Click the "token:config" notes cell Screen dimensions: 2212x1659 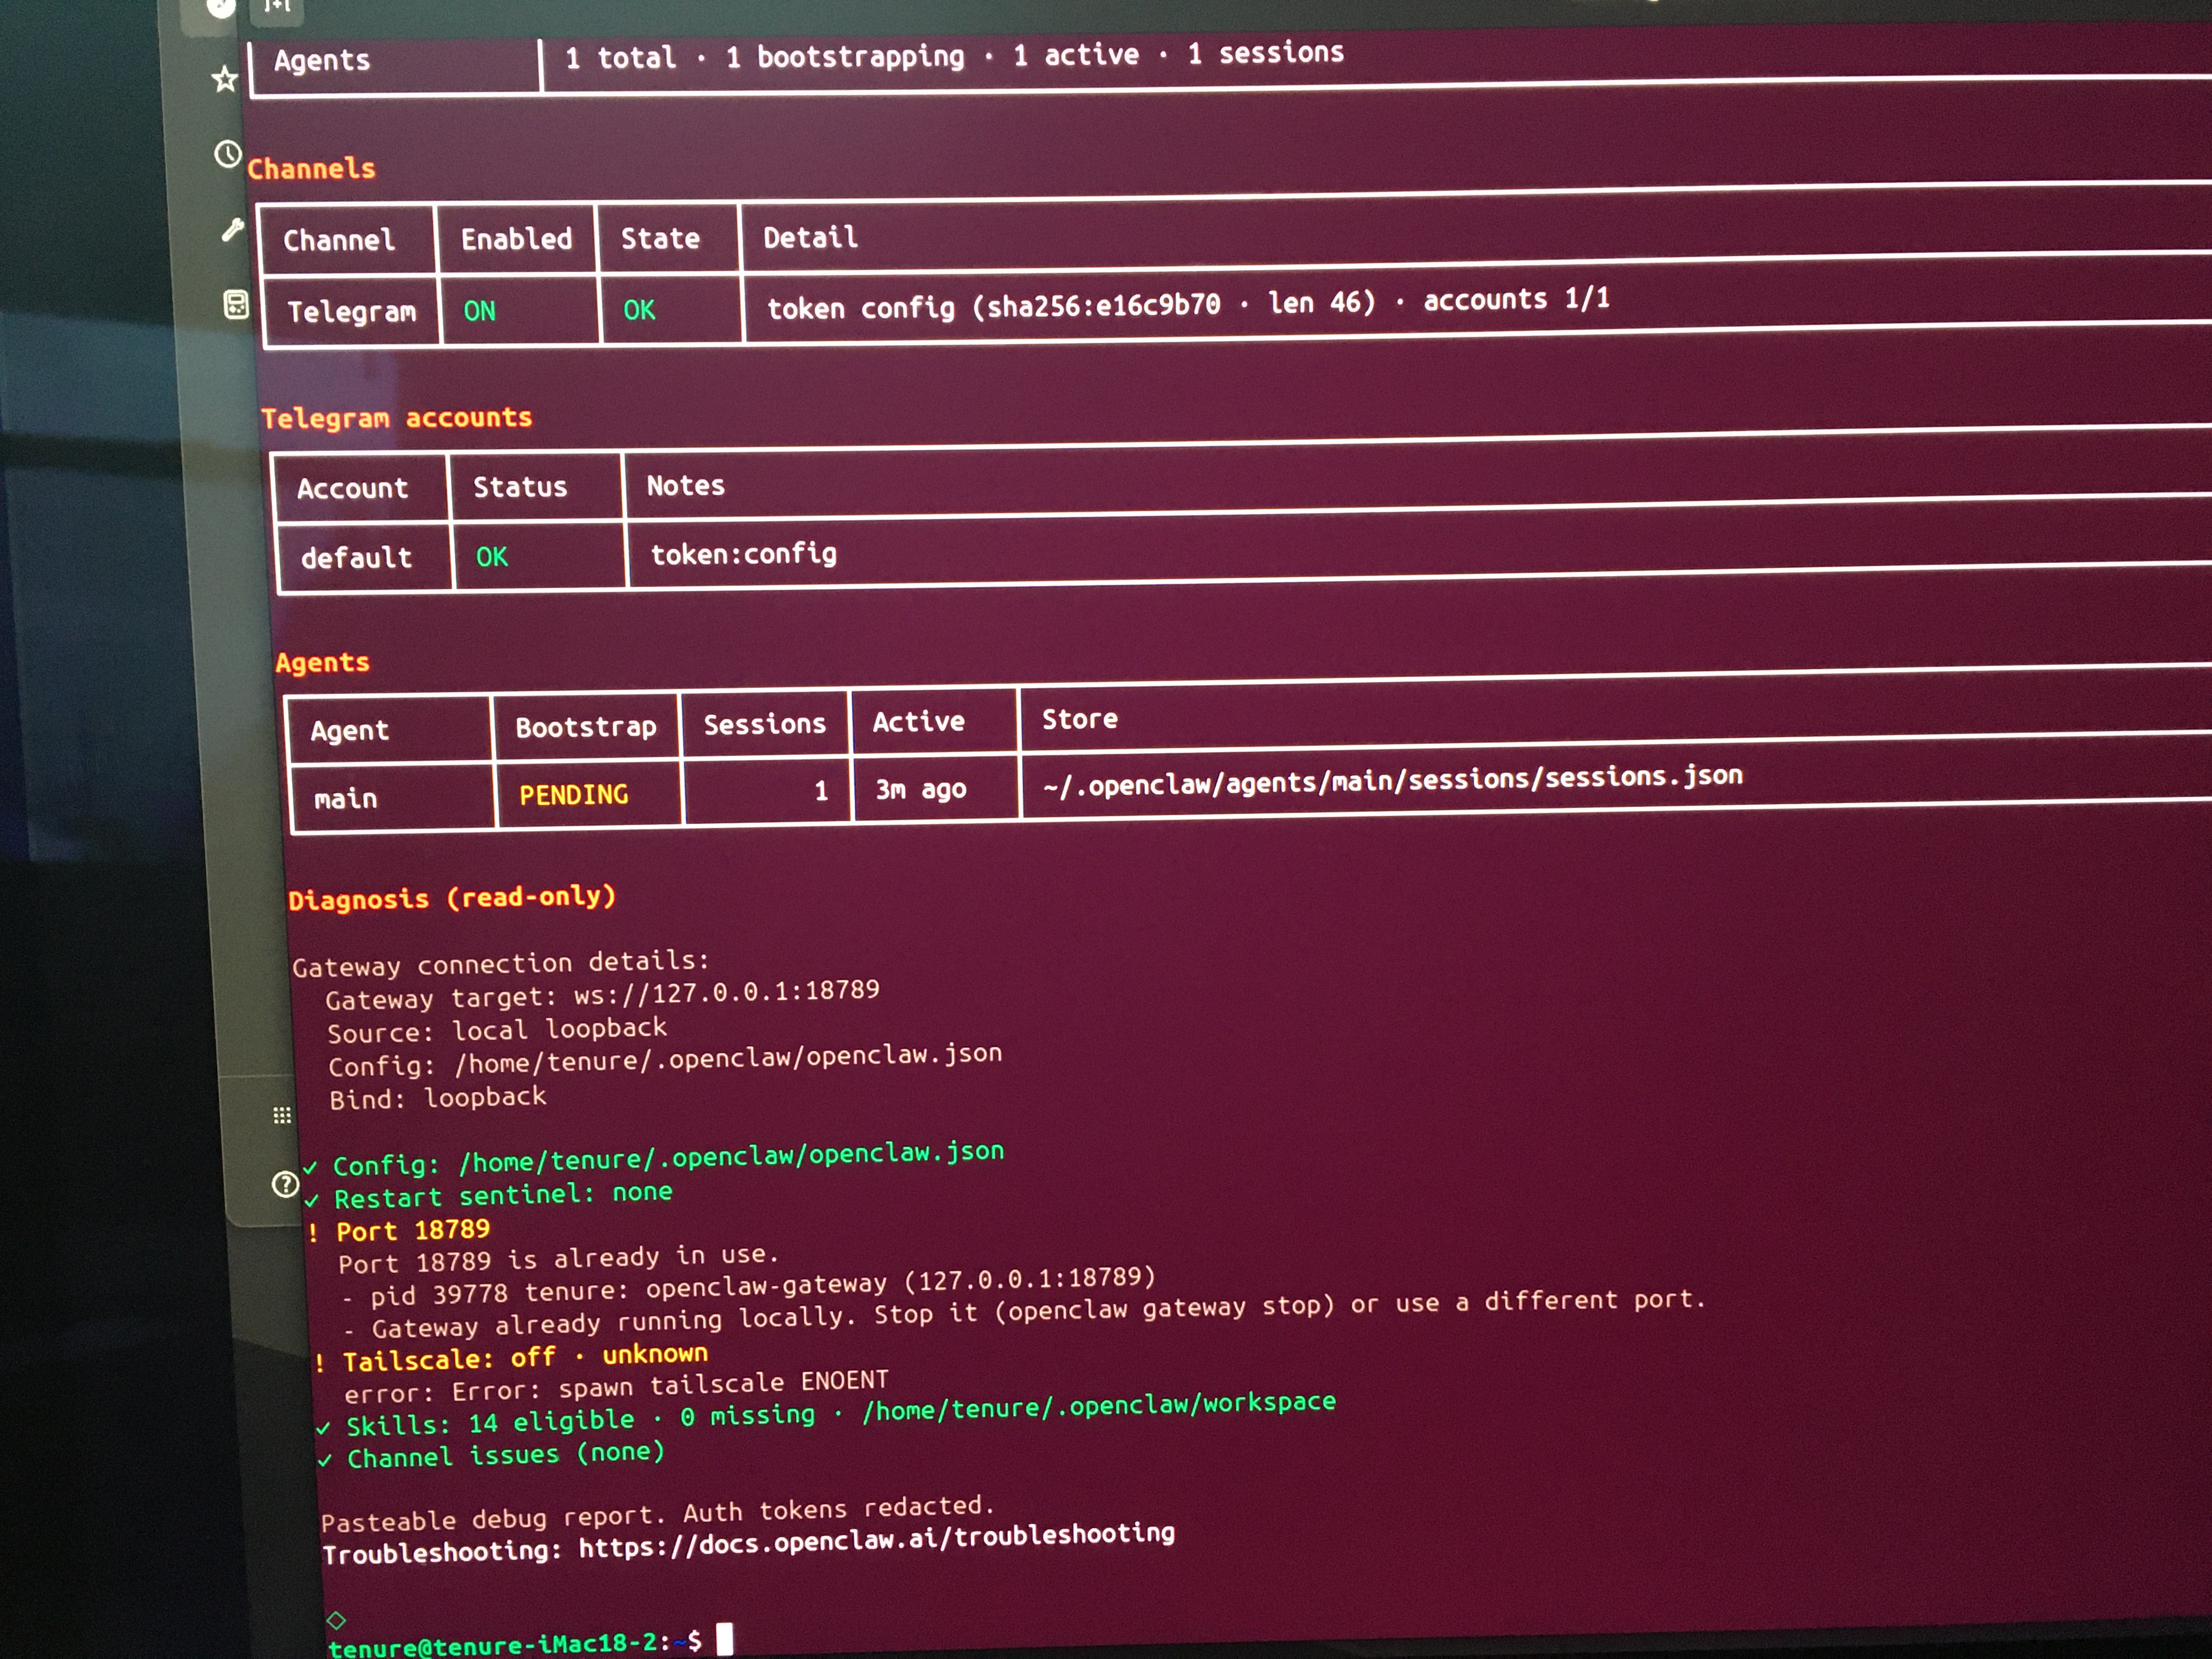click(x=743, y=554)
